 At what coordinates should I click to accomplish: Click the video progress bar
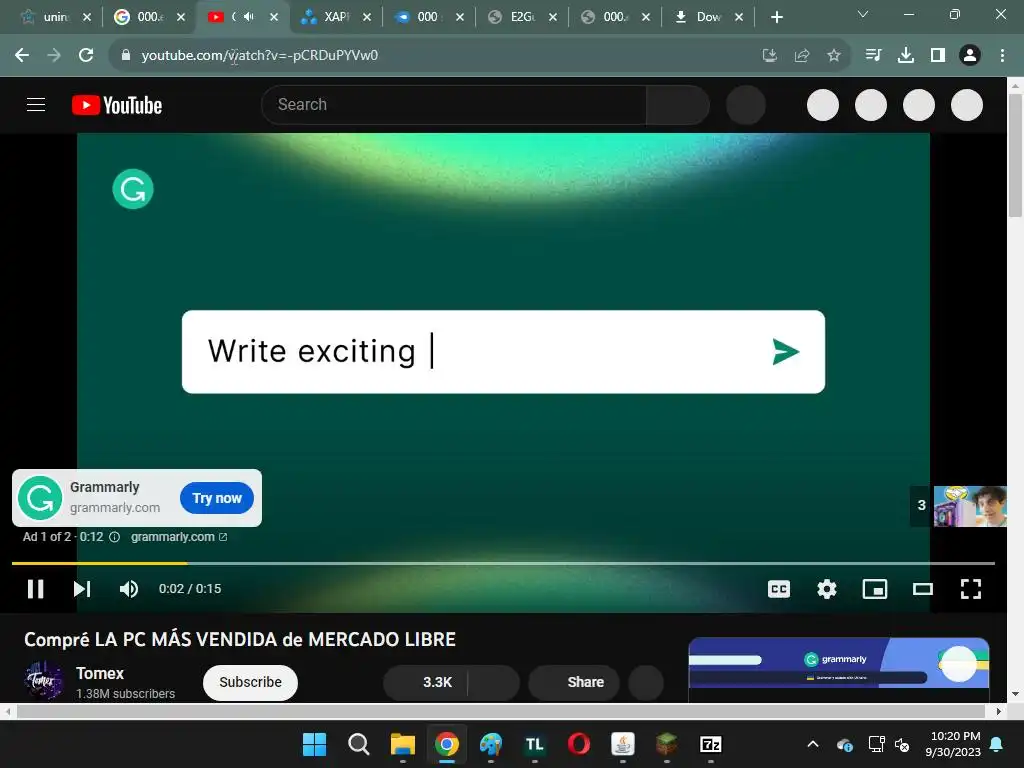[x=503, y=563]
